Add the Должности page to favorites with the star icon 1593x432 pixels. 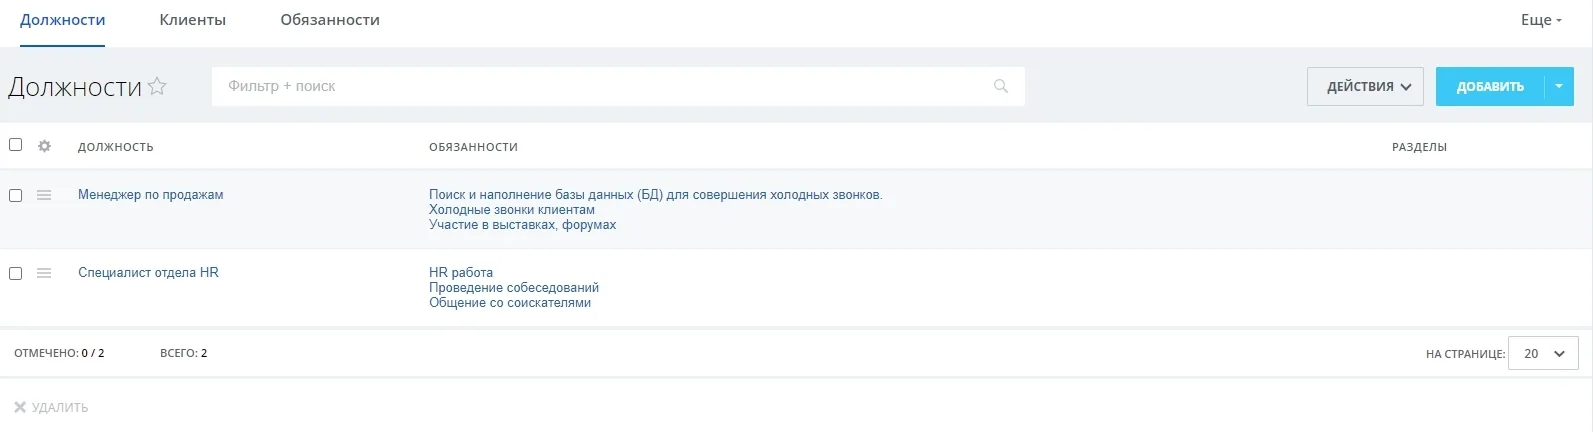point(157,86)
